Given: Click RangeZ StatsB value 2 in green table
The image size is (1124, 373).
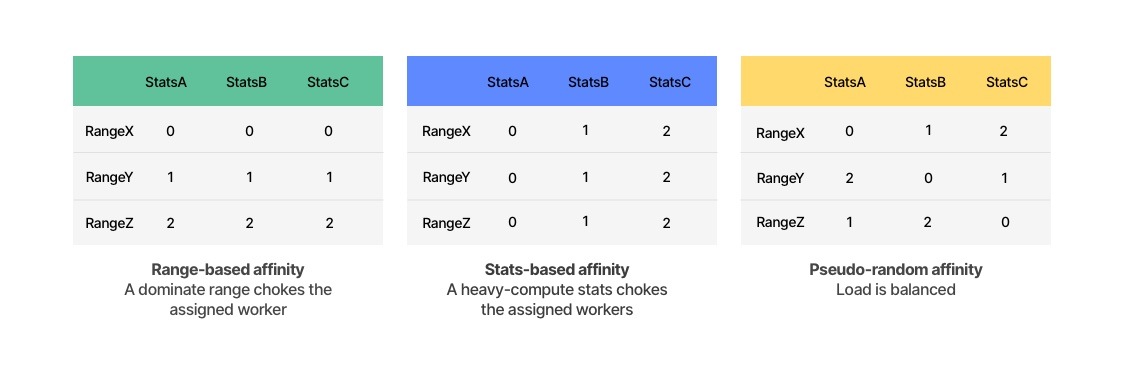Looking at the screenshot, I should 249,223.
